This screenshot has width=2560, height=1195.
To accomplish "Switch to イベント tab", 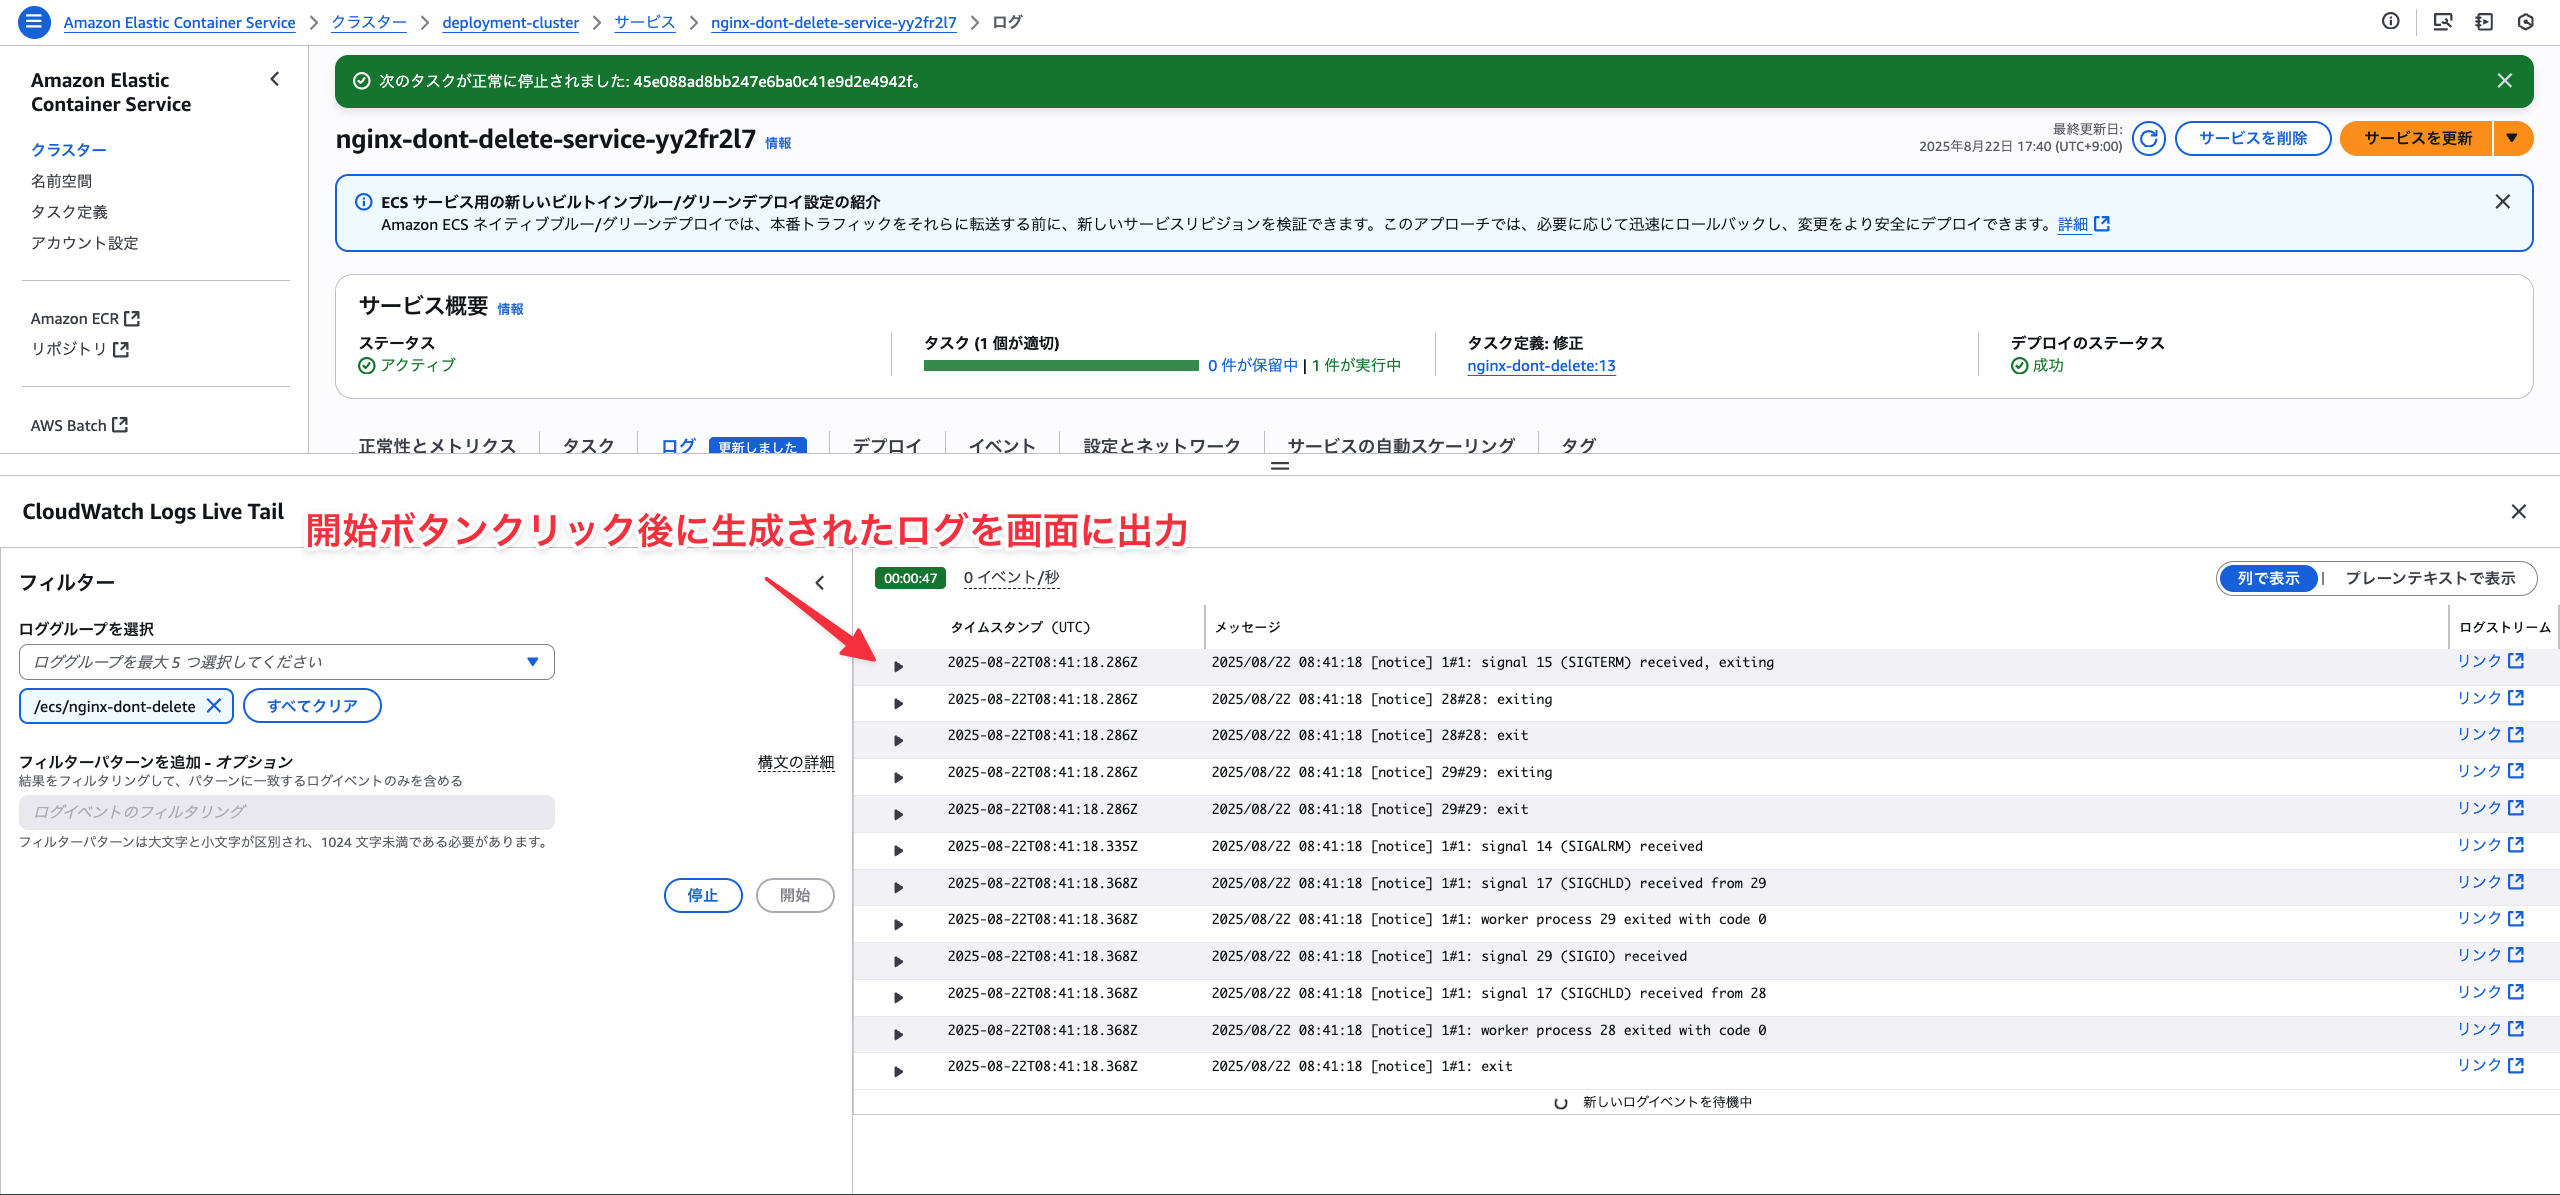I will coord(1001,445).
